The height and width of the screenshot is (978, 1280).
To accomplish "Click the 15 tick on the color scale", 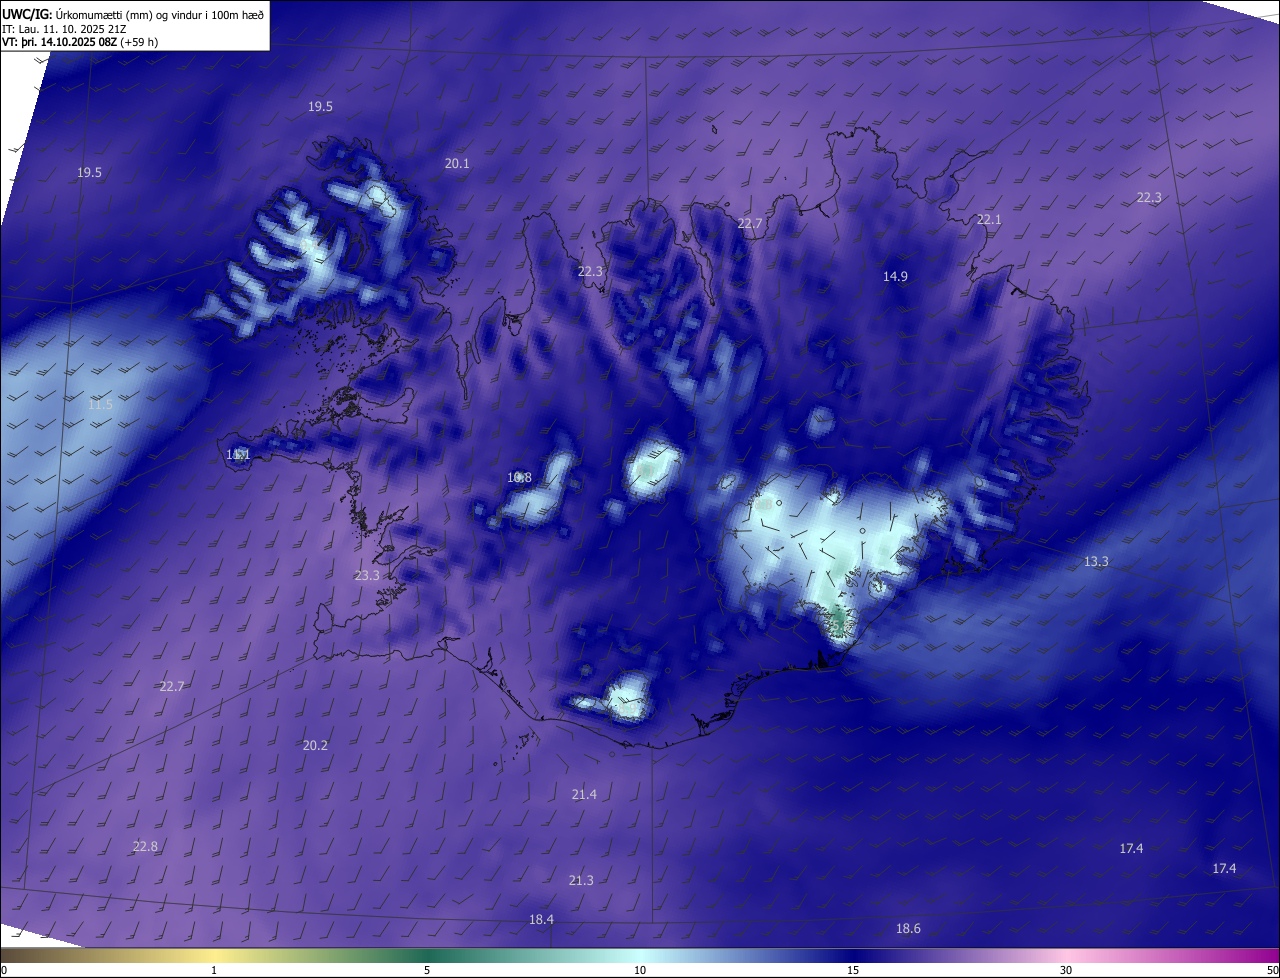I will pos(853,970).
